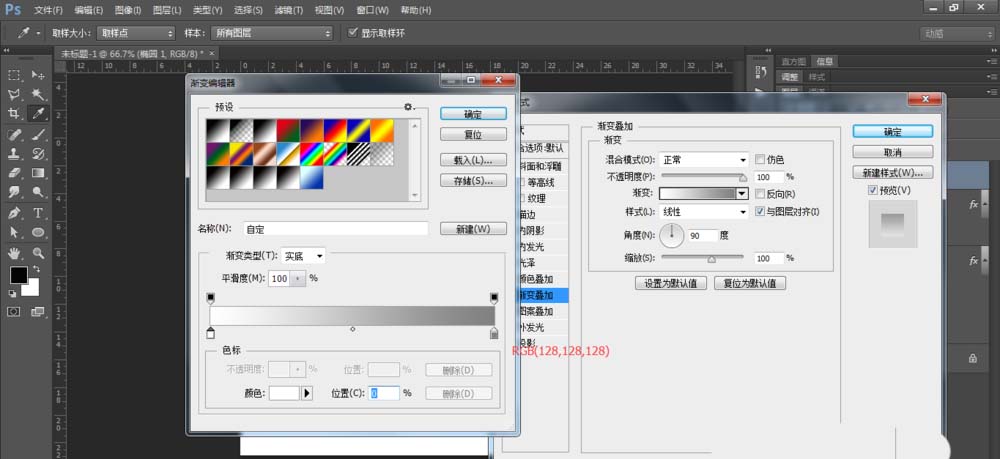
Task: Select the Rectangular Marquee tool
Action: coord(13,75)
